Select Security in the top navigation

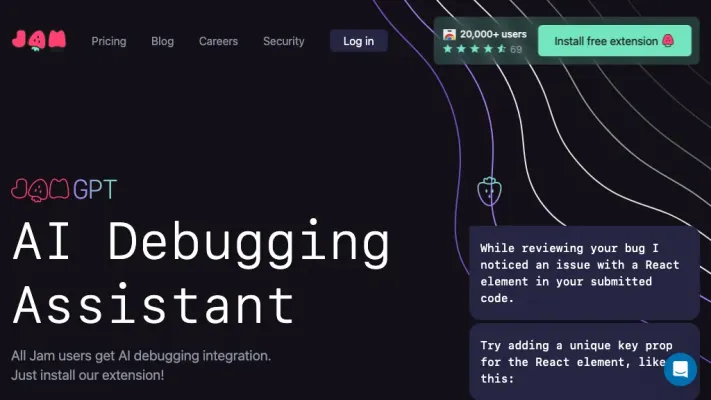[283, 41]
